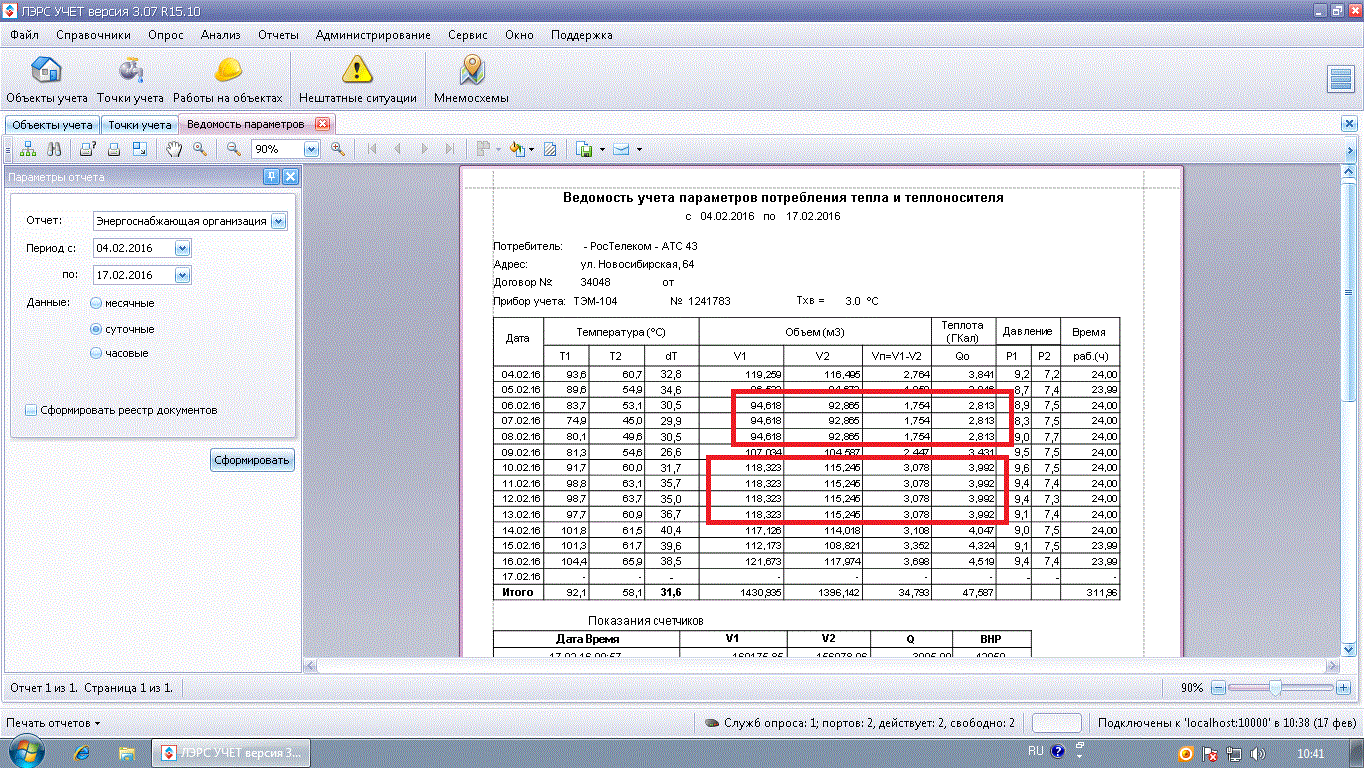This screenshot has width=1364, height=768.
Task: Click the page layout icon
Action: coord(139,149)
